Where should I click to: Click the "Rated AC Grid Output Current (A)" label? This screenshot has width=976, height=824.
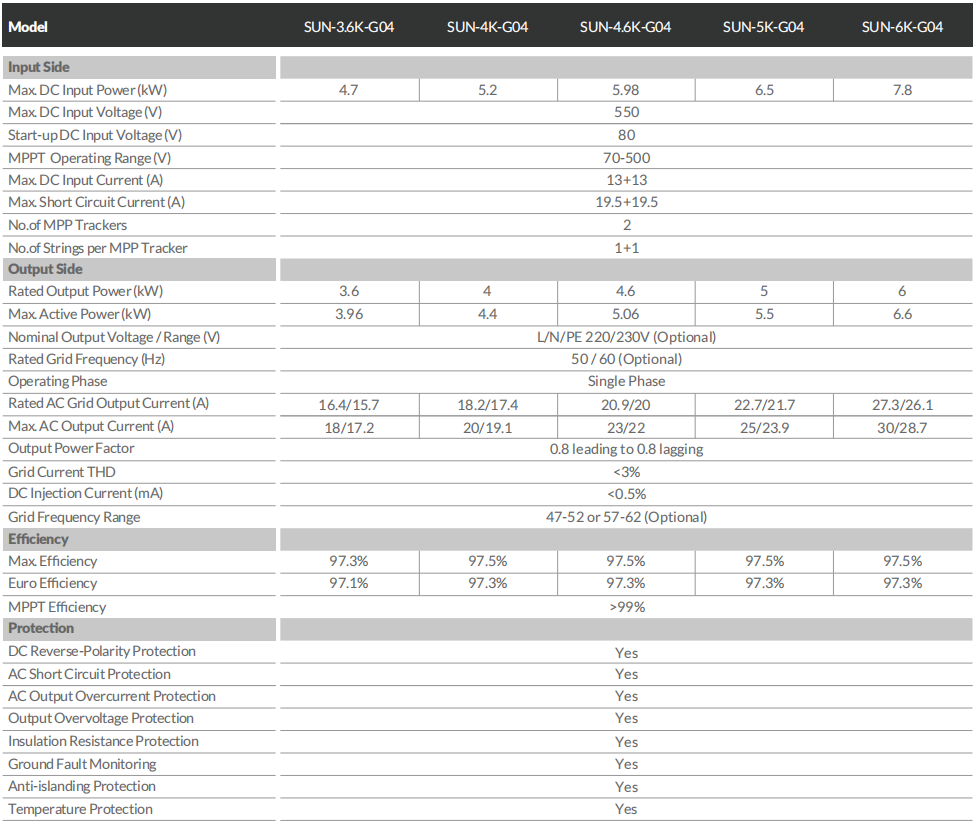108,403
